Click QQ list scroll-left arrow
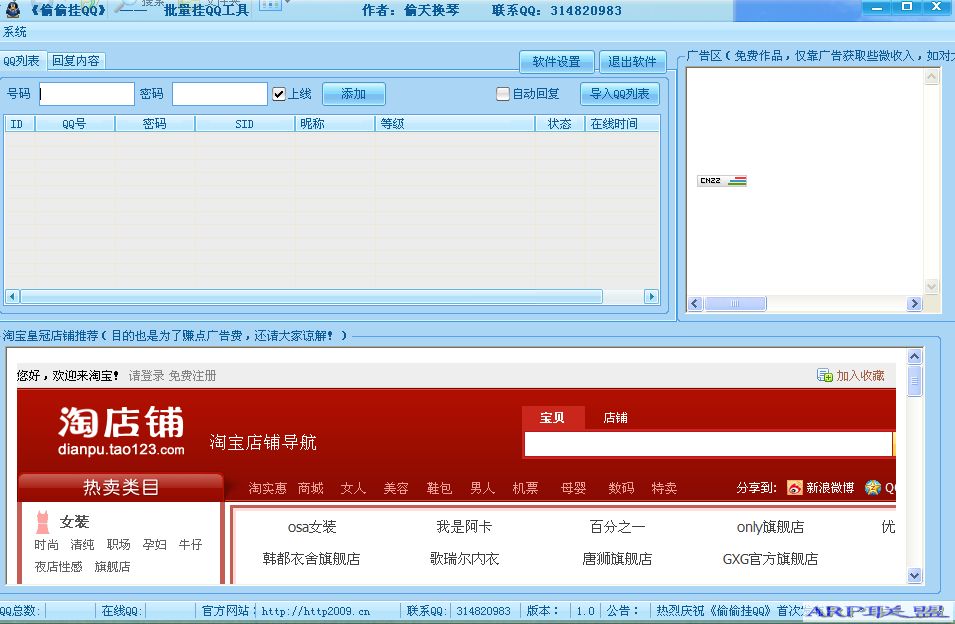Viewport: 955px width, 624px height. 12,296
